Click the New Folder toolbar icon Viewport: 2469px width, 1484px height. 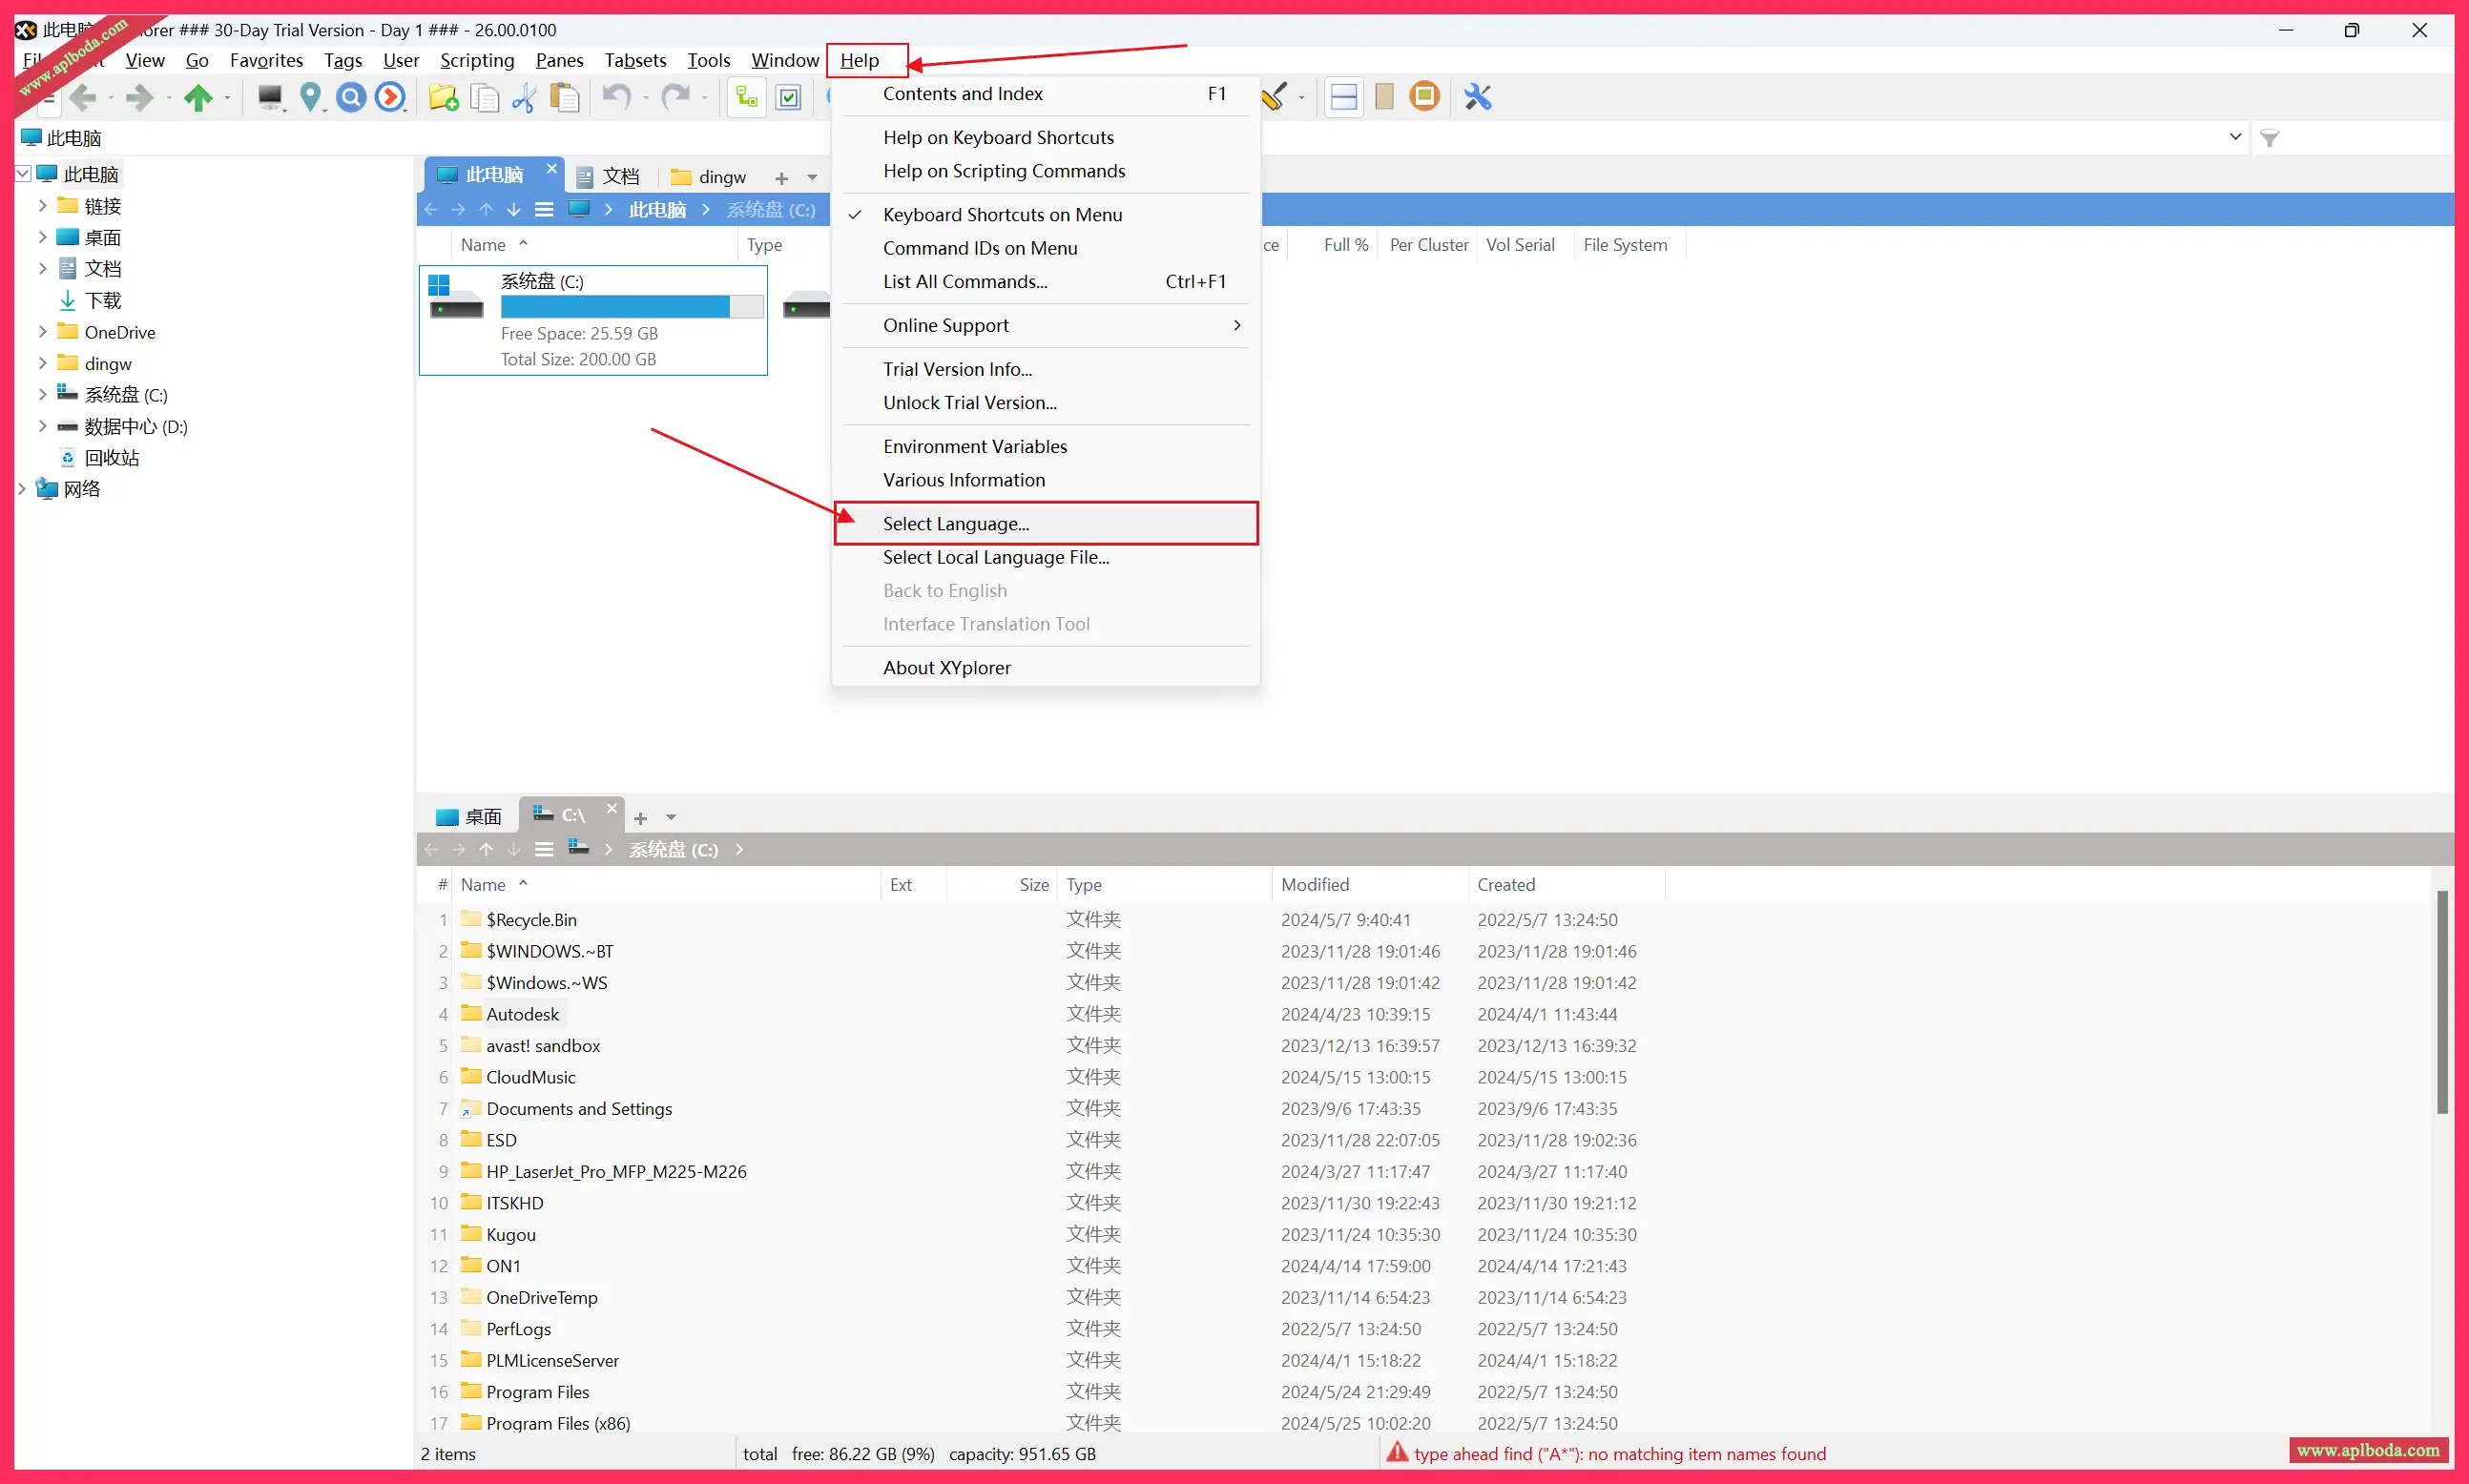pyautogui.click(x=443, y=97)
